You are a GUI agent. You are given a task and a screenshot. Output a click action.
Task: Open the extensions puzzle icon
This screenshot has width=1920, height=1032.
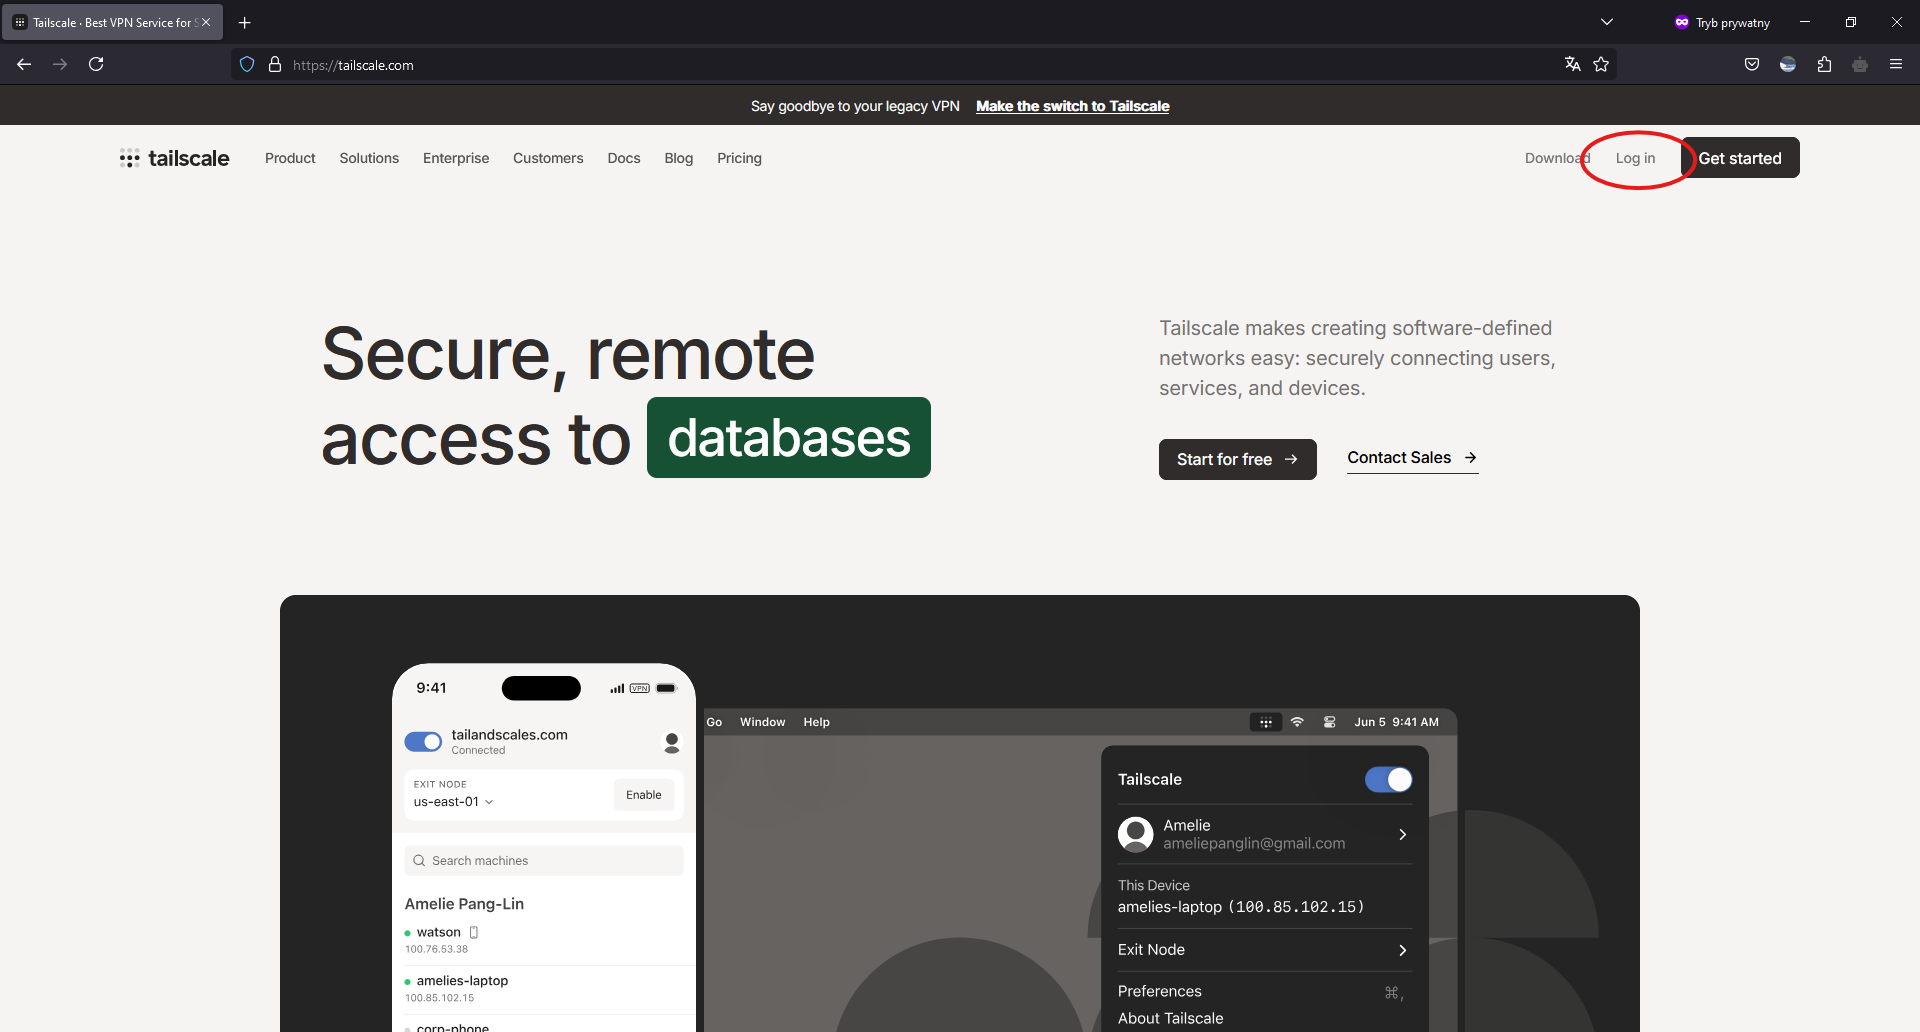point(1824,64)
